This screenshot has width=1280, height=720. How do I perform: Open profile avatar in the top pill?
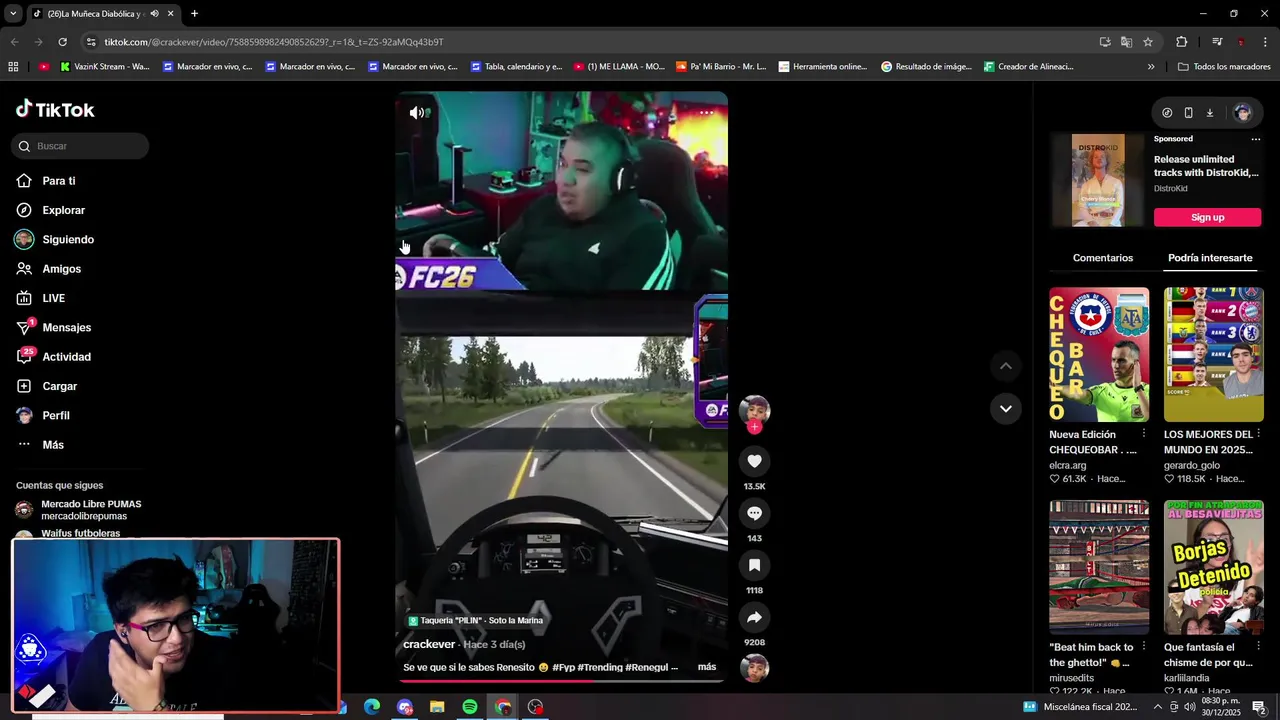point(1243,113)
